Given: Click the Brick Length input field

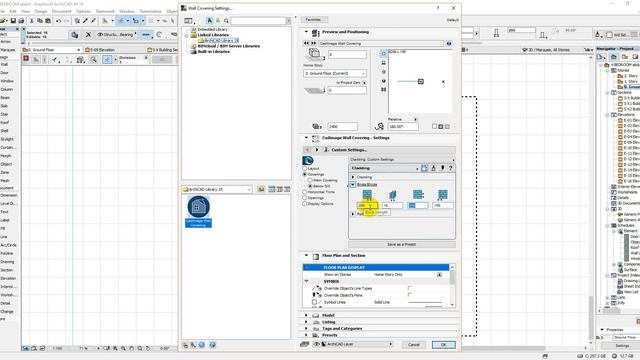Looking at the screenshot, I should pos(367,205).
